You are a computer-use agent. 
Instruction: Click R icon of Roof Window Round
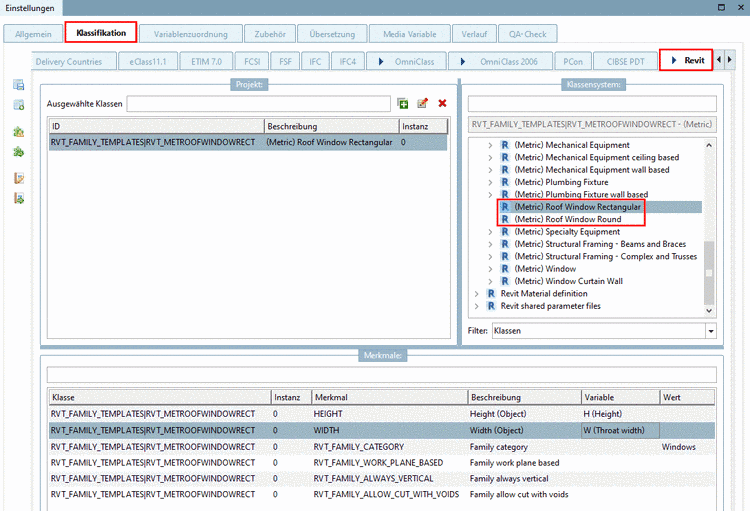pos(505,219)
